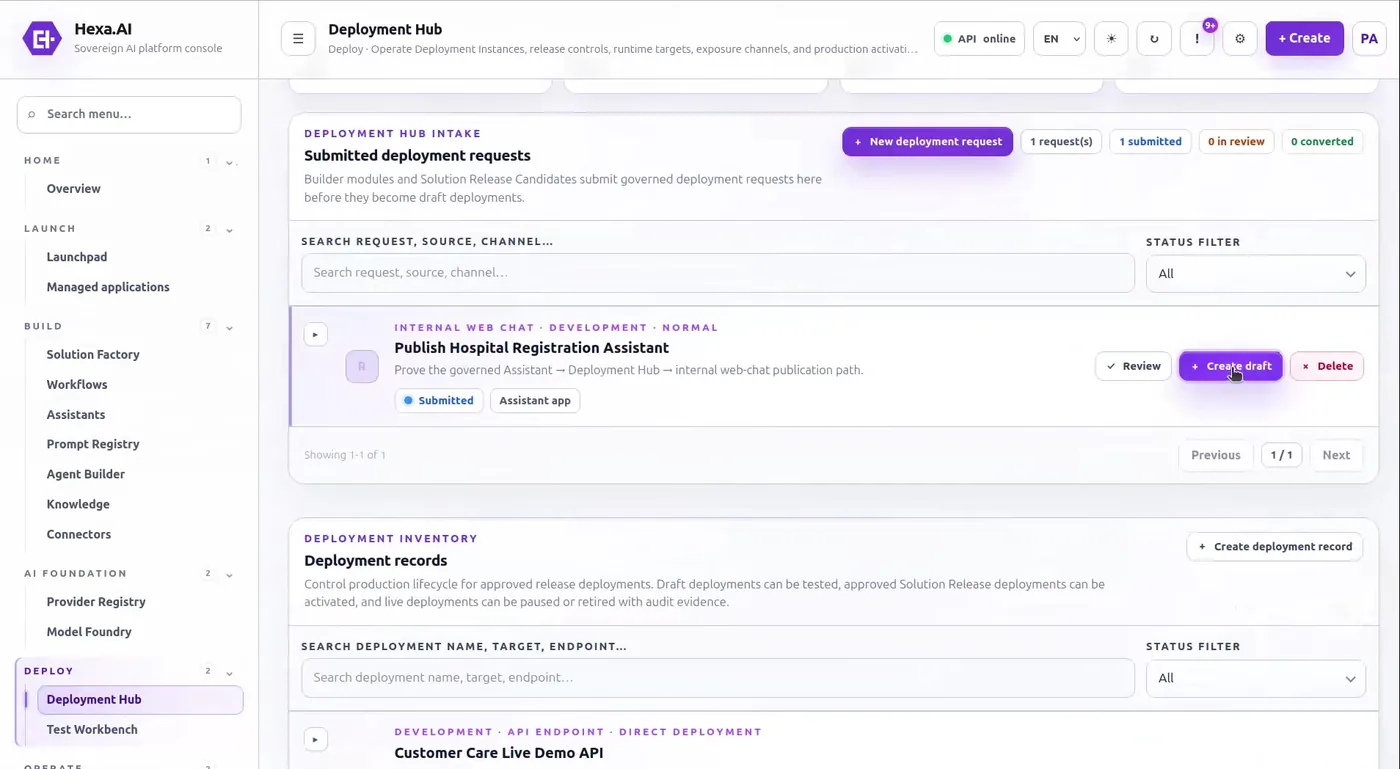
Task: Click Create deployment record button
Action: pyautogui.click(x=1275, y=546)
